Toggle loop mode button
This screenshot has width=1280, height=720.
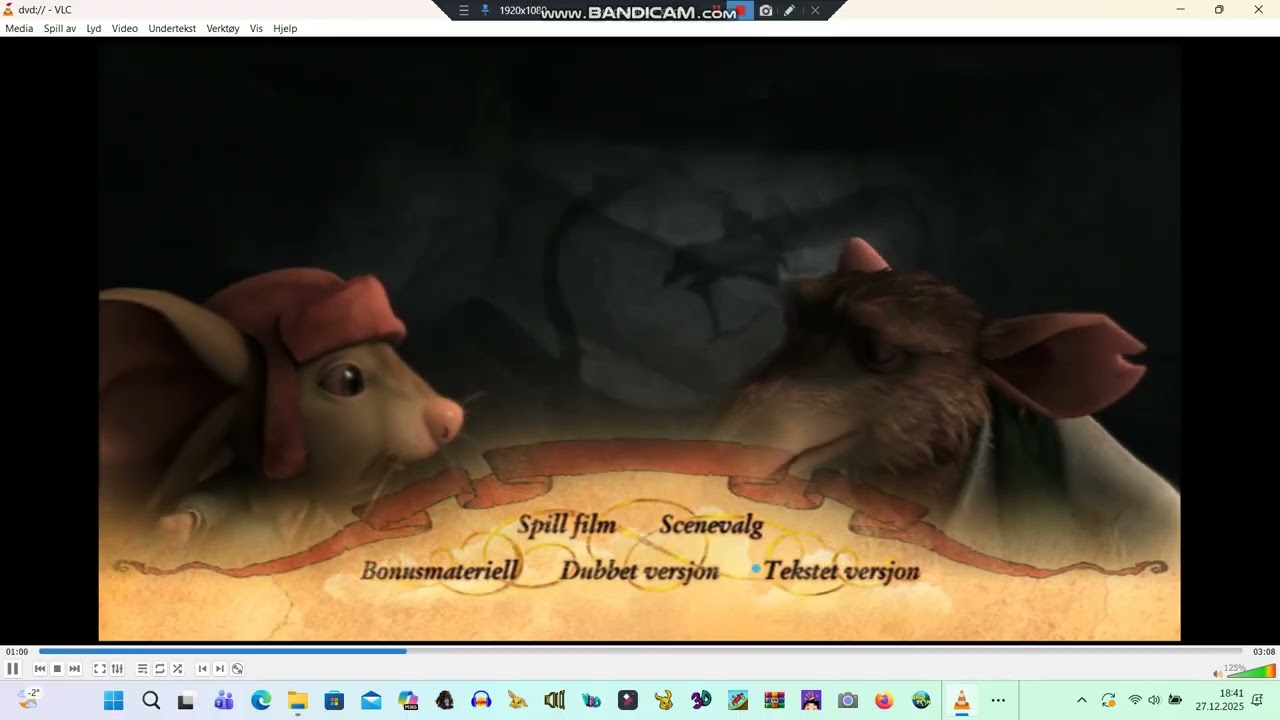click(160, 669)
